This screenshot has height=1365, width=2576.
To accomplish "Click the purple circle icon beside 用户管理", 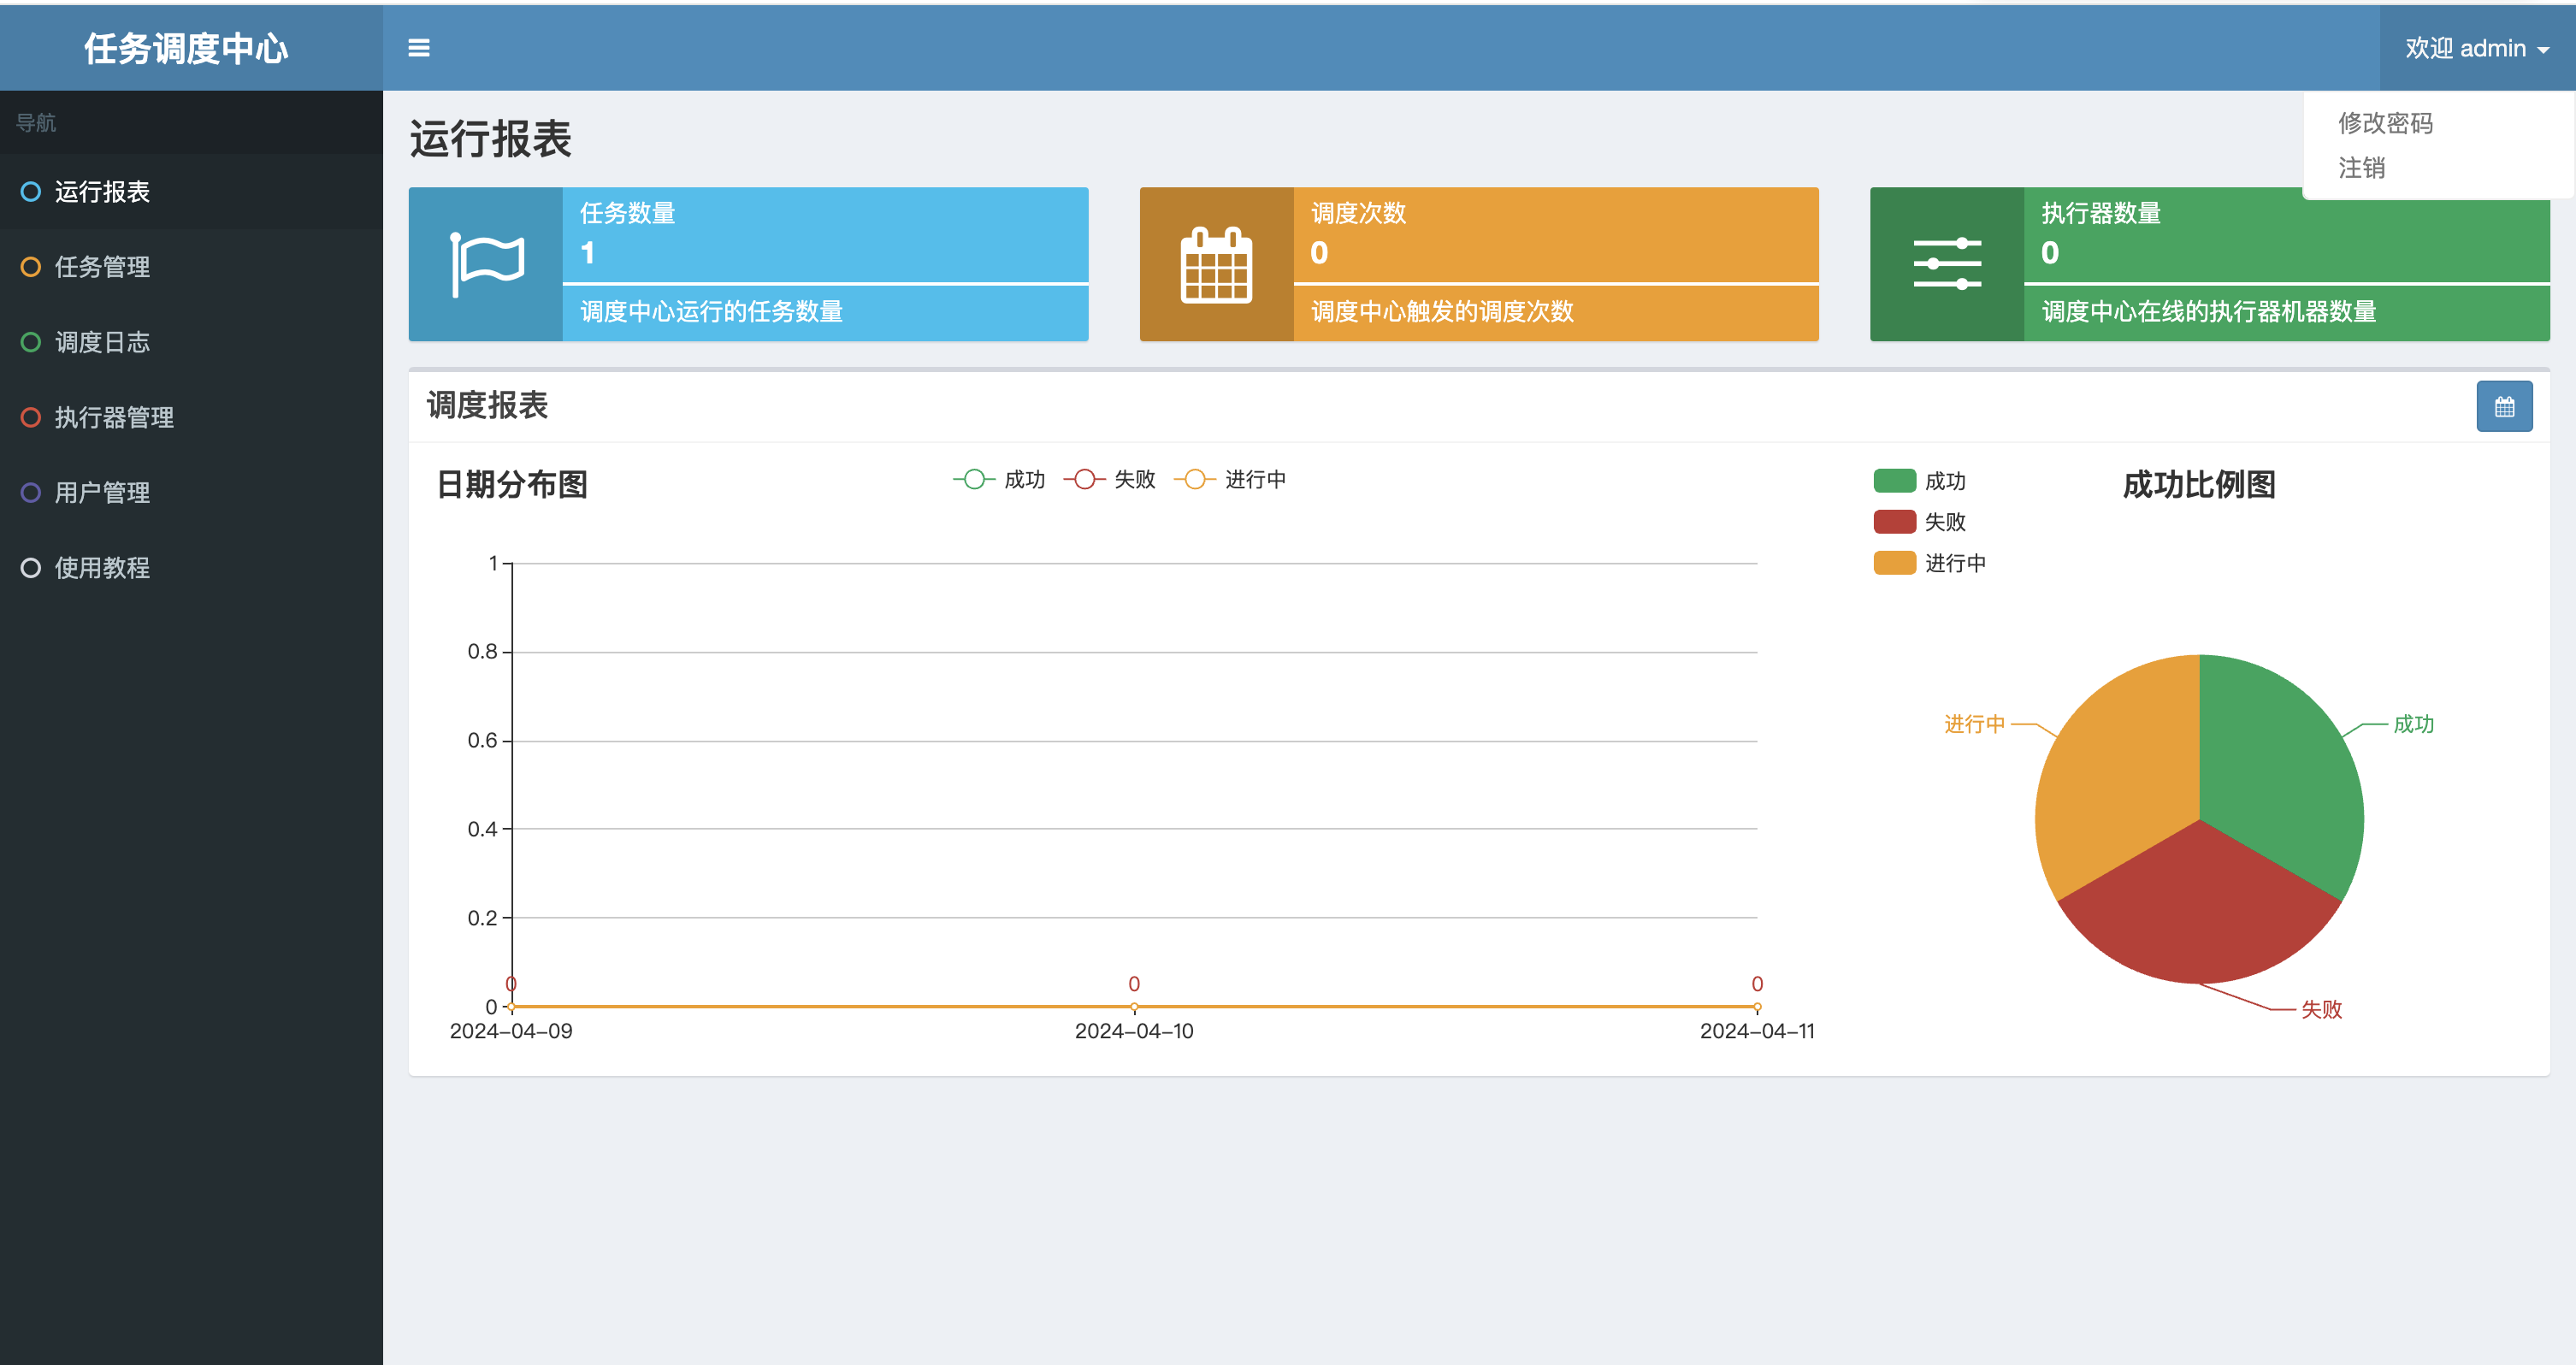I will pyautogui.click(x=31, y=492).
